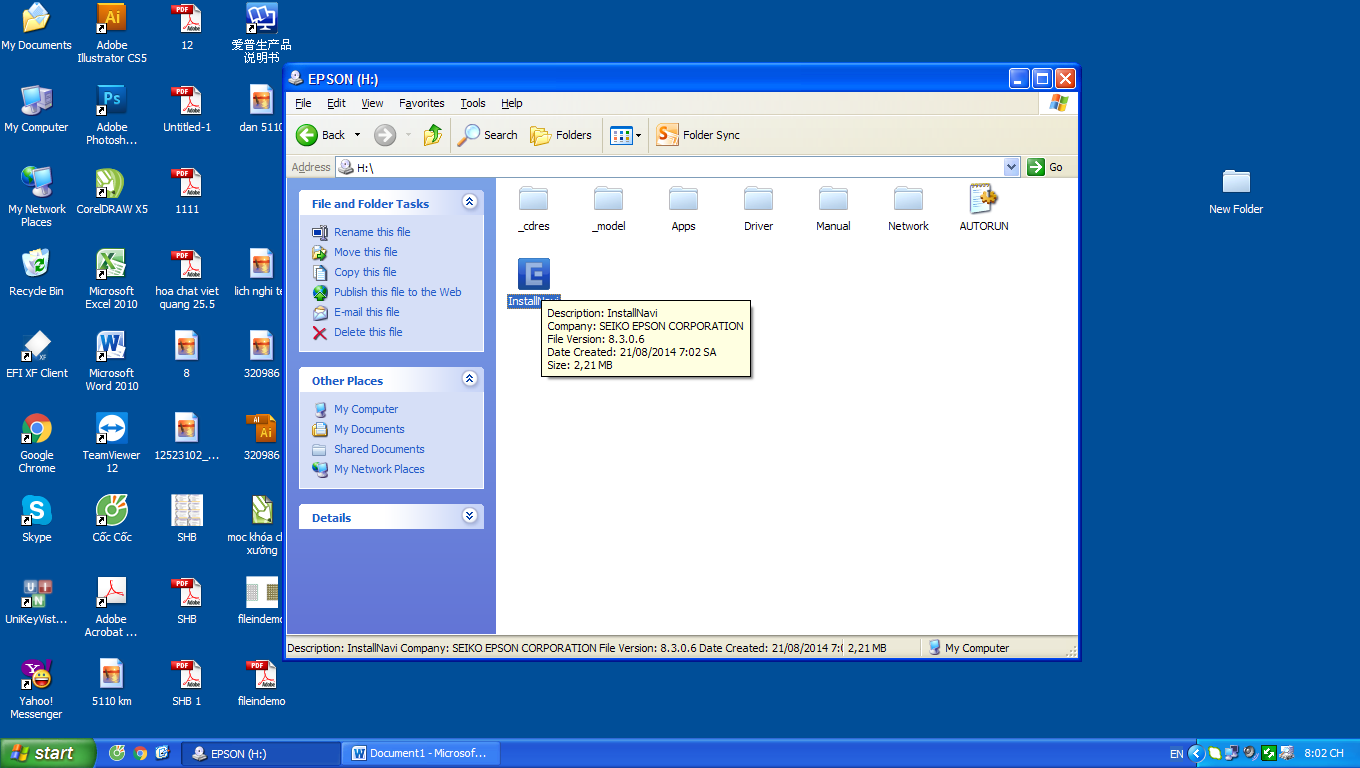Open the Favorites menu
The image size is (1360, 768).
click(422, 103)
